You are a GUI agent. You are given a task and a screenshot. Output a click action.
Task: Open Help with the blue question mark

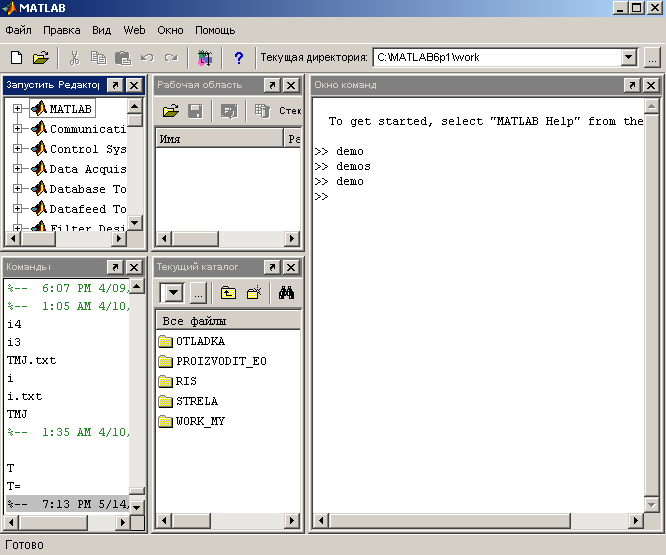tap(239, 58)
